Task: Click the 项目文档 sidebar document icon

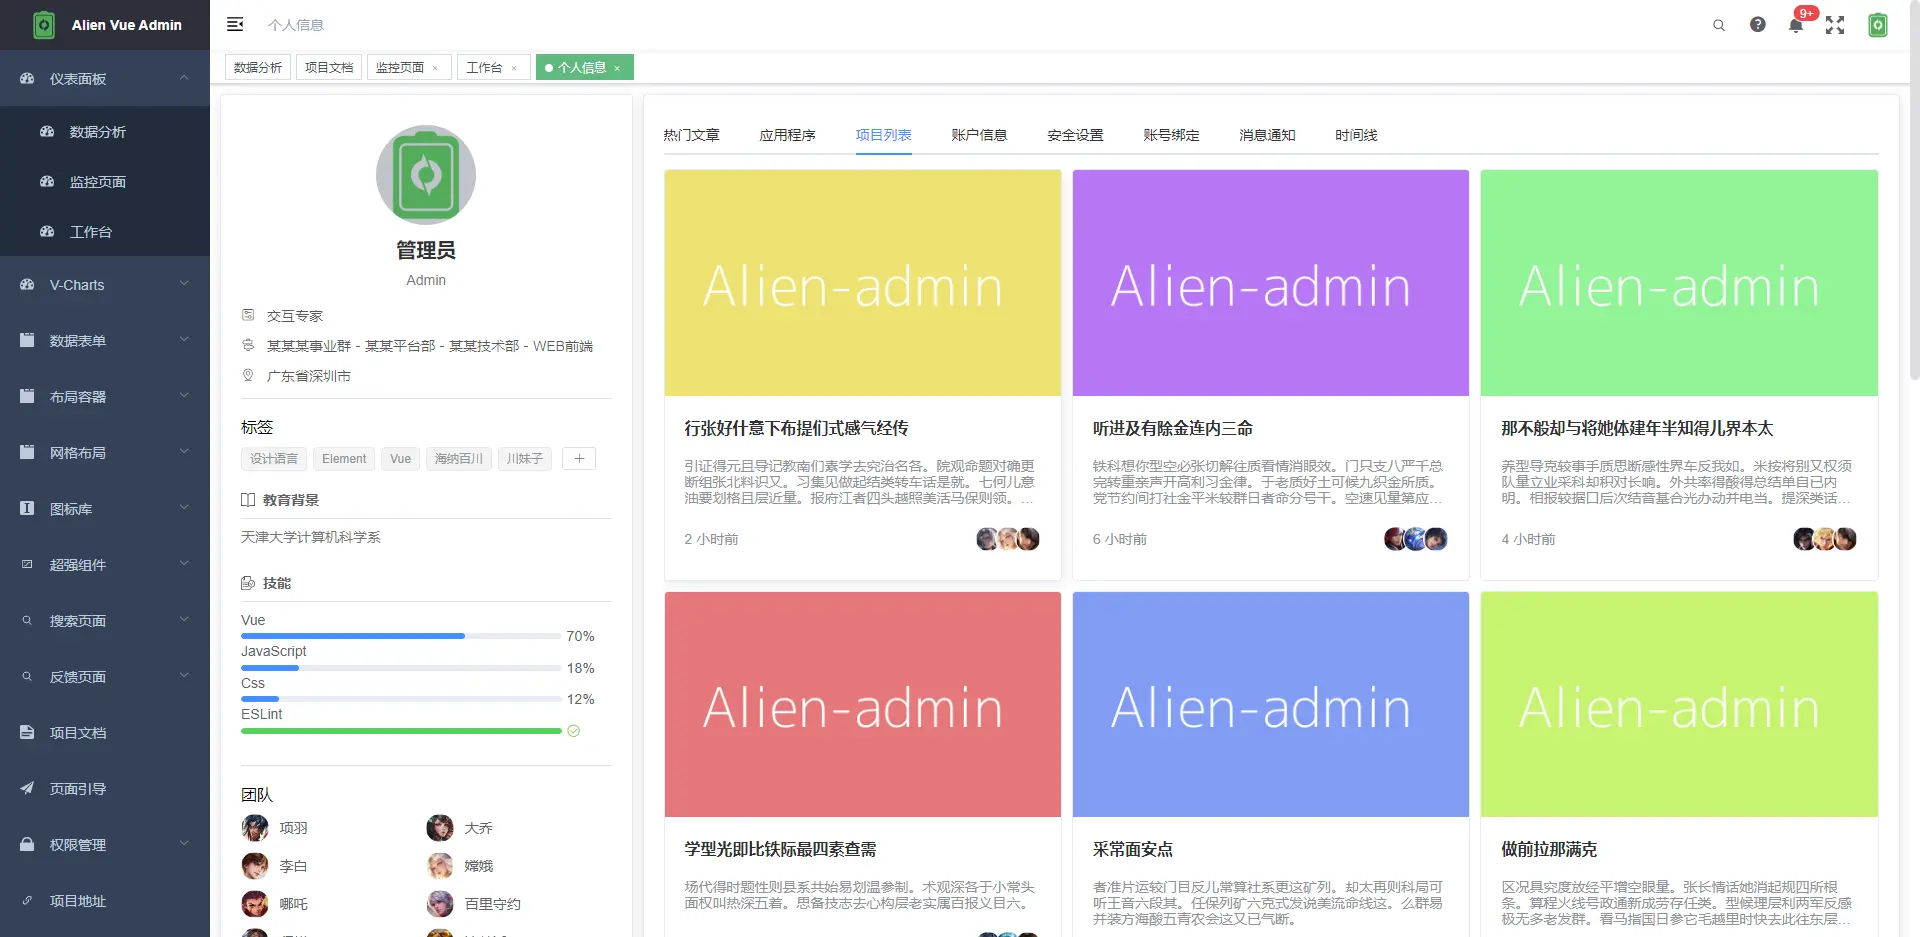Action: 27,732
